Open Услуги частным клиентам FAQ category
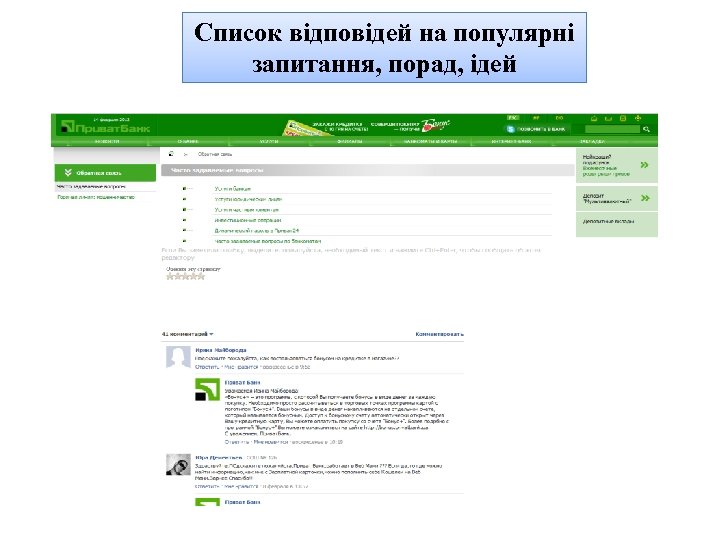 coord(247,210)
